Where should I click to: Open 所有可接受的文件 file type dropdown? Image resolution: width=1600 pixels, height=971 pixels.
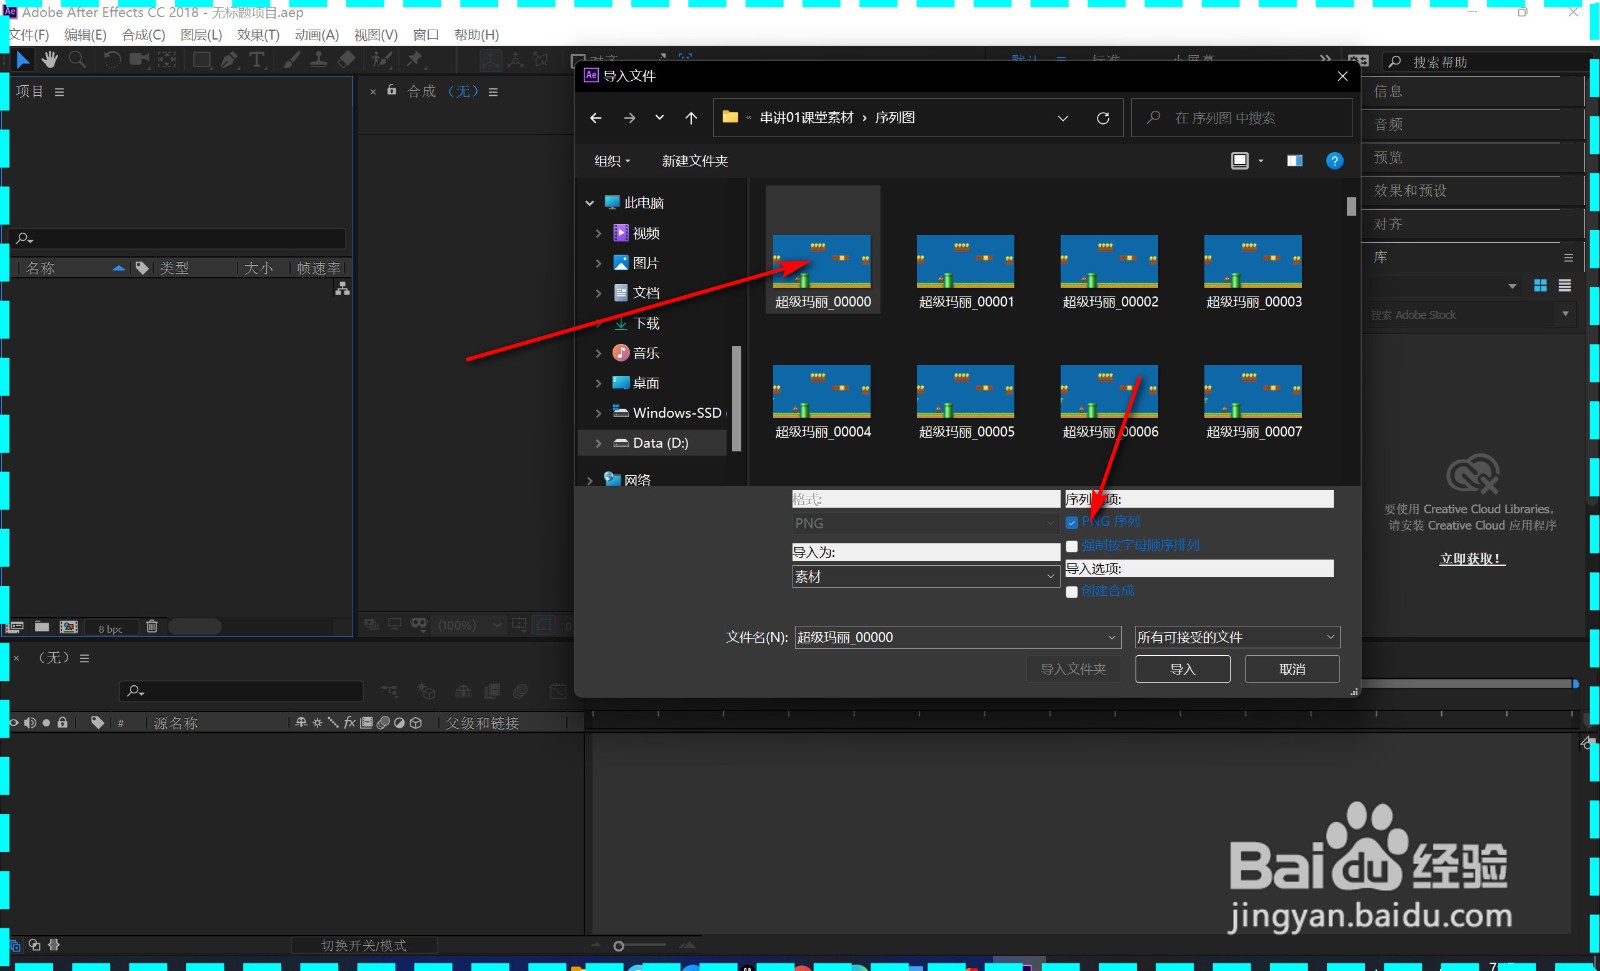click(x=1237, y=638)
